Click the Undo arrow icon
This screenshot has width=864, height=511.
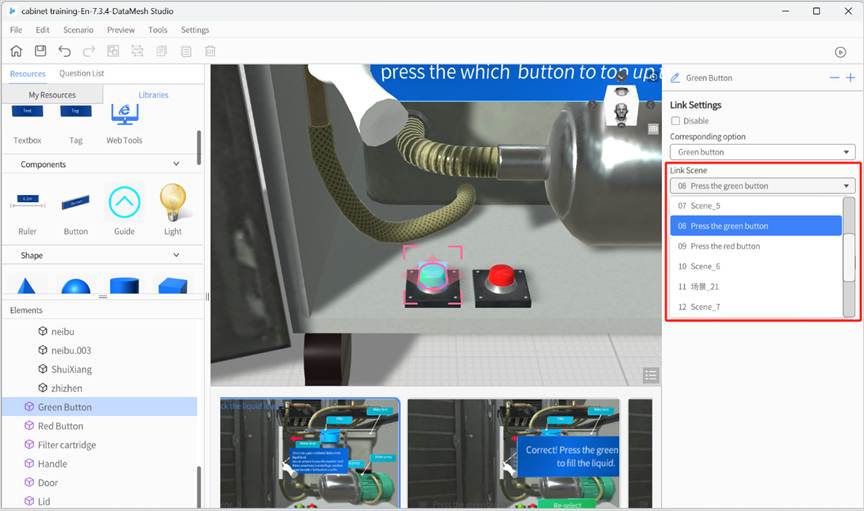coord(65,51)
